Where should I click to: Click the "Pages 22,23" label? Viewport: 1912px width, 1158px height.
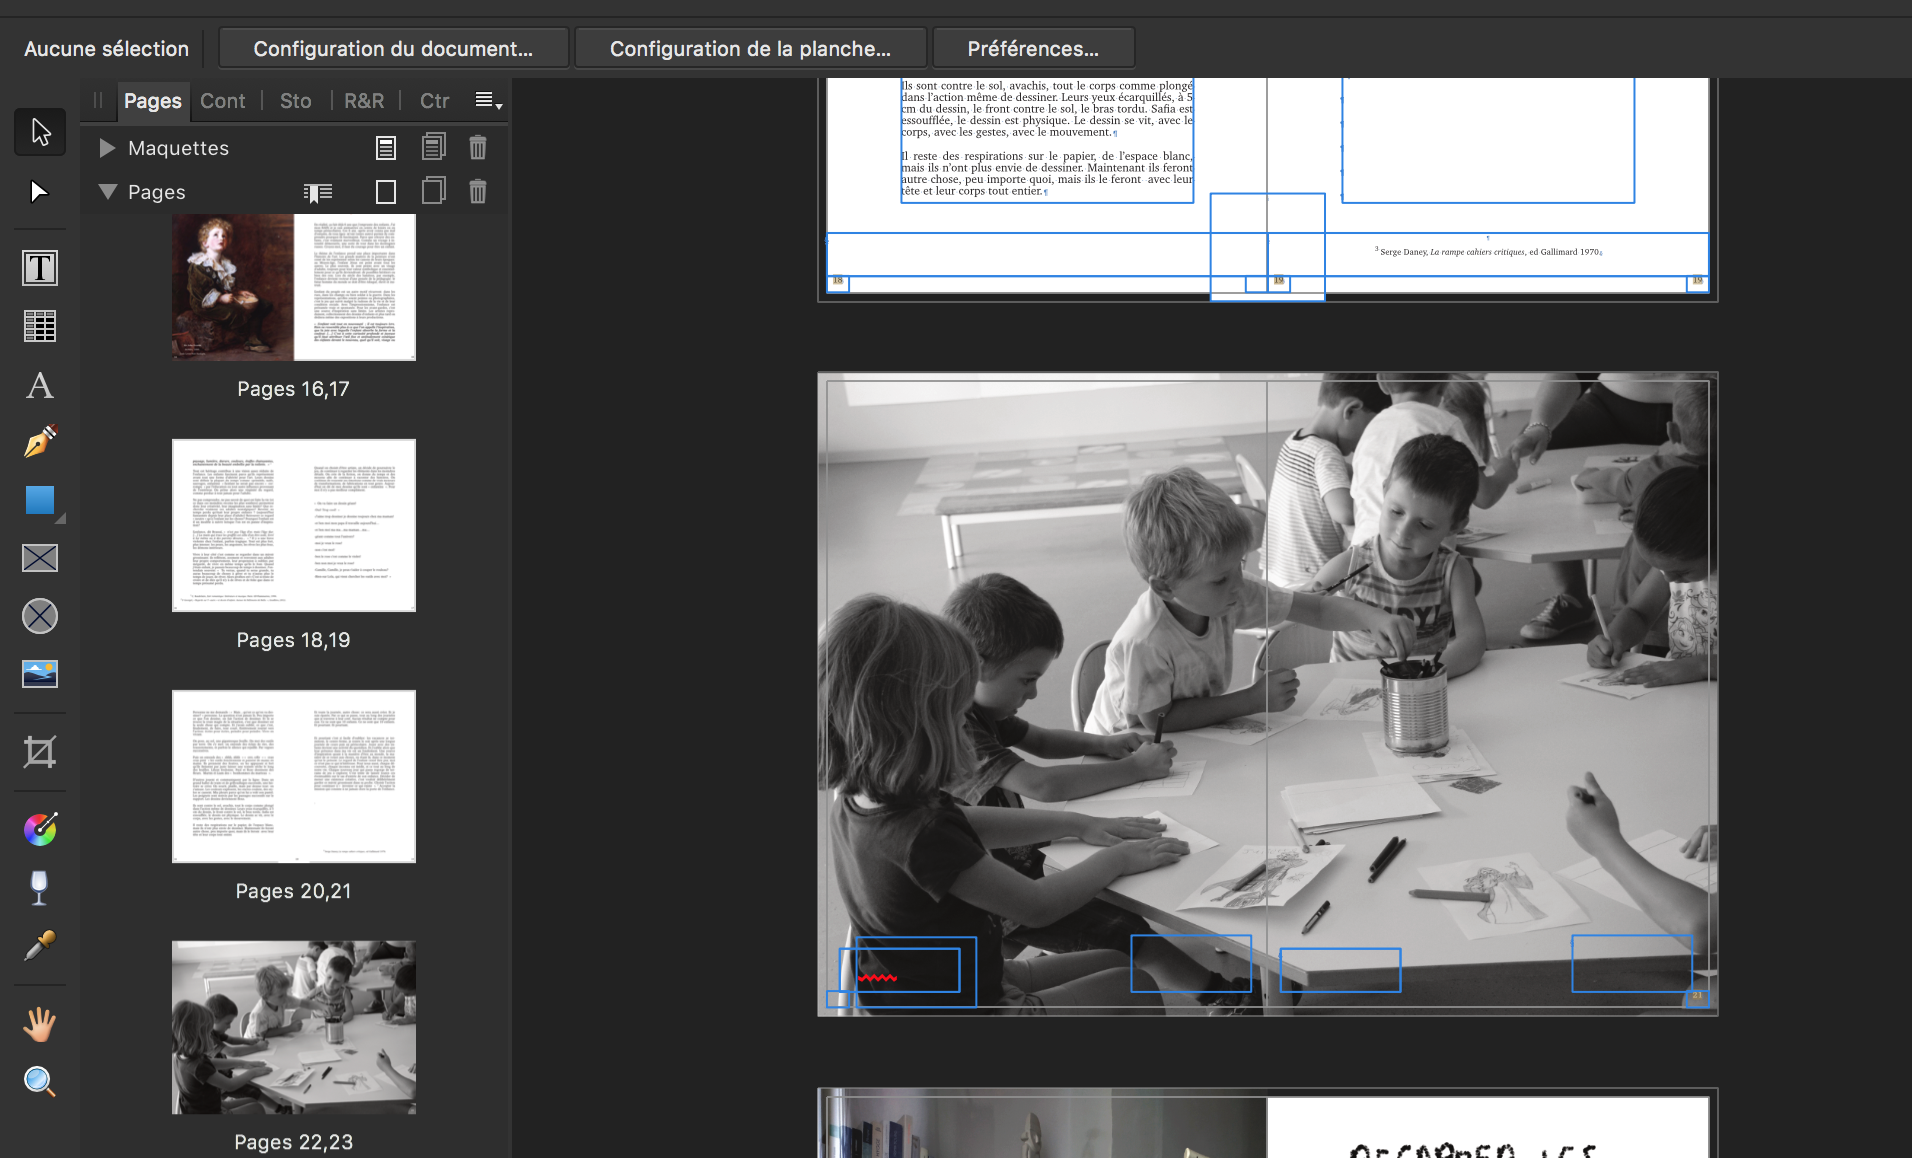[x=294, y=1142]
